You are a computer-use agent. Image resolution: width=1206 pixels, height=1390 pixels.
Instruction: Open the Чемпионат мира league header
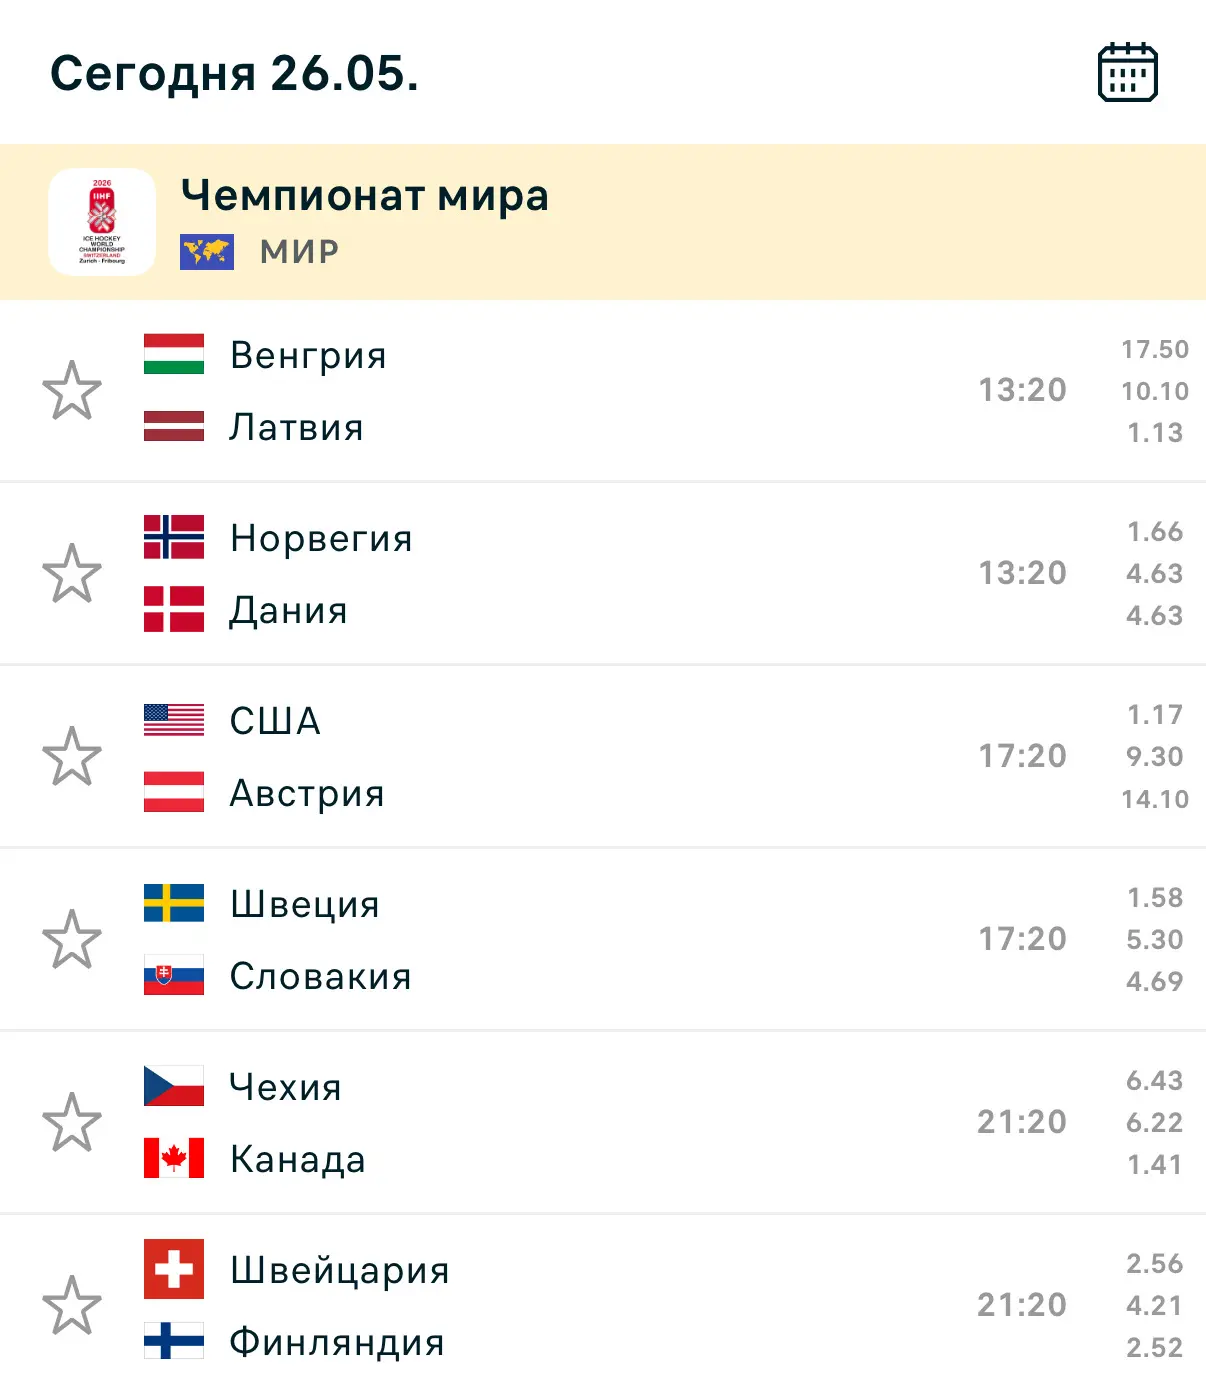603,222
